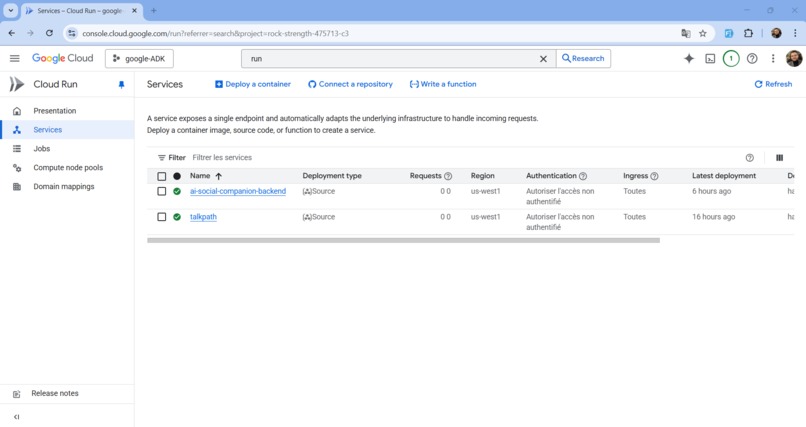This screenshot has width=806, height=427.
Task: Open the ai-social-companion-backend service link
Action: pyautogui.click(x=237, y=191)
